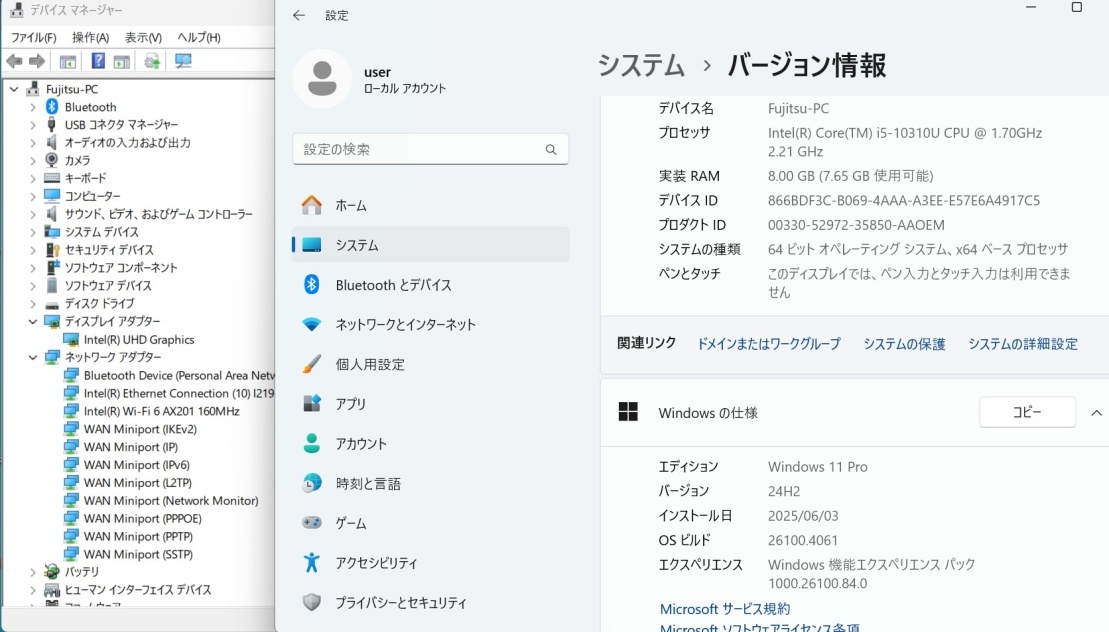This screenshot has height=632, width=1109.
Task: Click the コピー button for Windows specifications
Action: (1027, 412)
